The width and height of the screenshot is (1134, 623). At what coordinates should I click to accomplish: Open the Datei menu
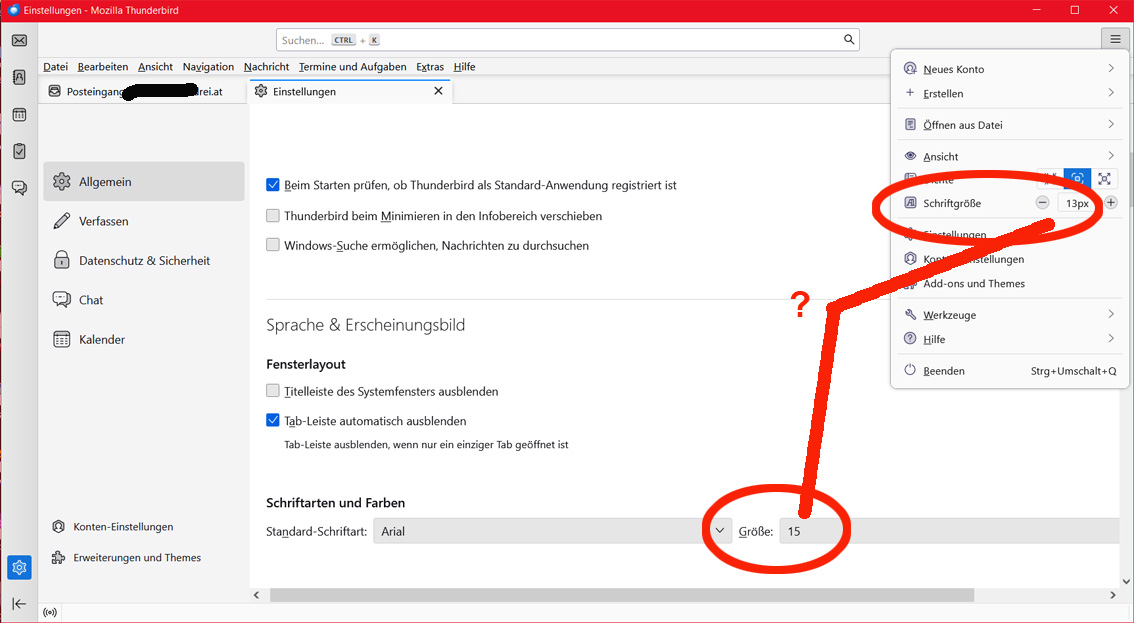(56, 67)
